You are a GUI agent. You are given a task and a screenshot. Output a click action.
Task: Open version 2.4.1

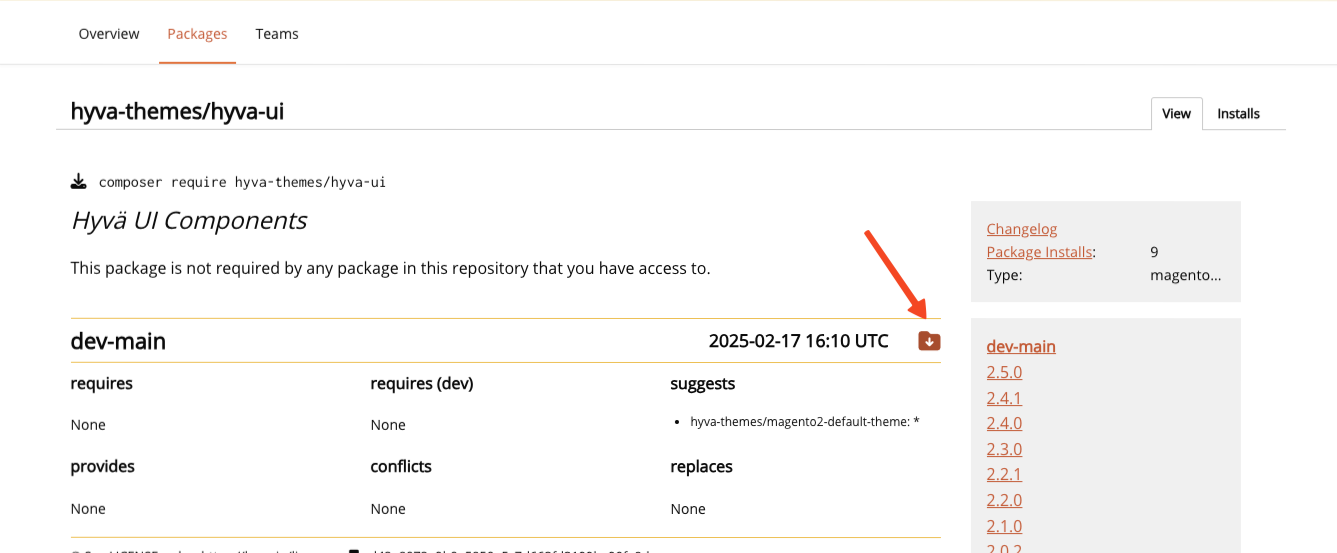[1004, 398]
